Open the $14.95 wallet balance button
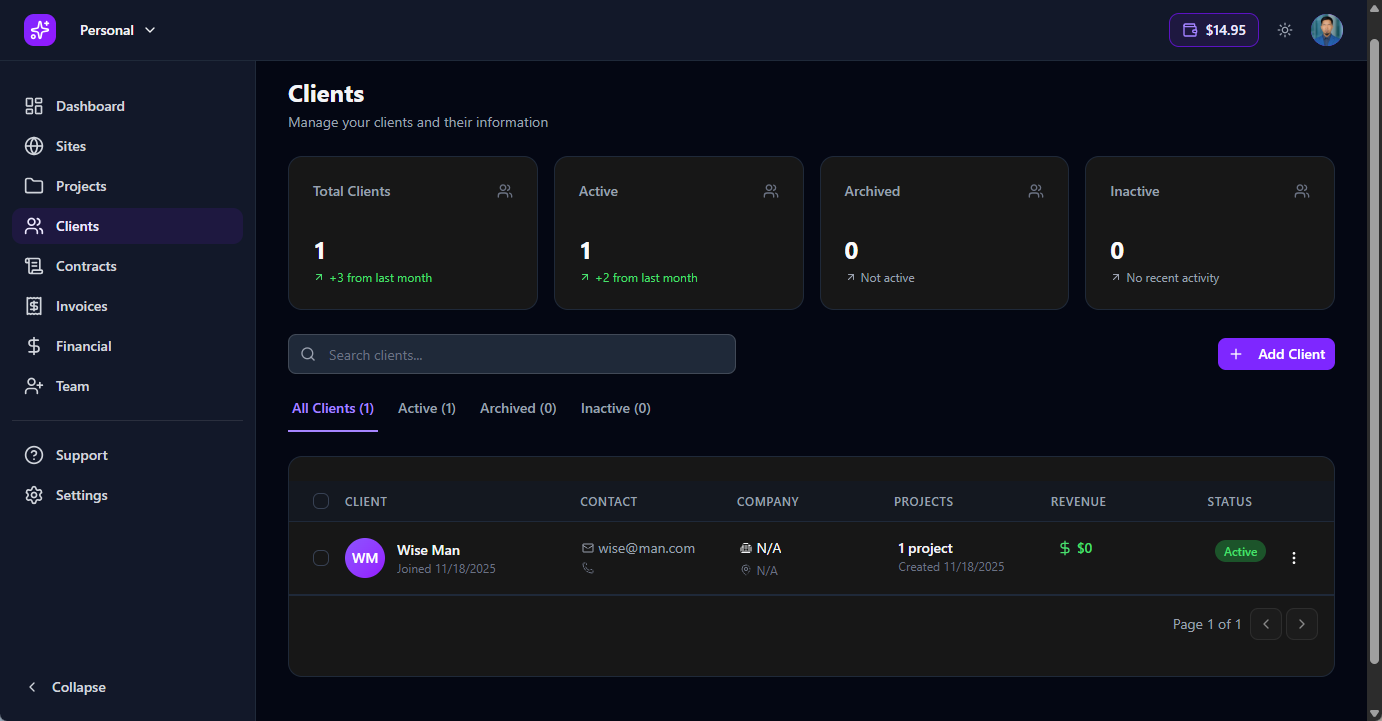Image resolution: width=1382 pixels, height=721 pixels. point(1213,30)
